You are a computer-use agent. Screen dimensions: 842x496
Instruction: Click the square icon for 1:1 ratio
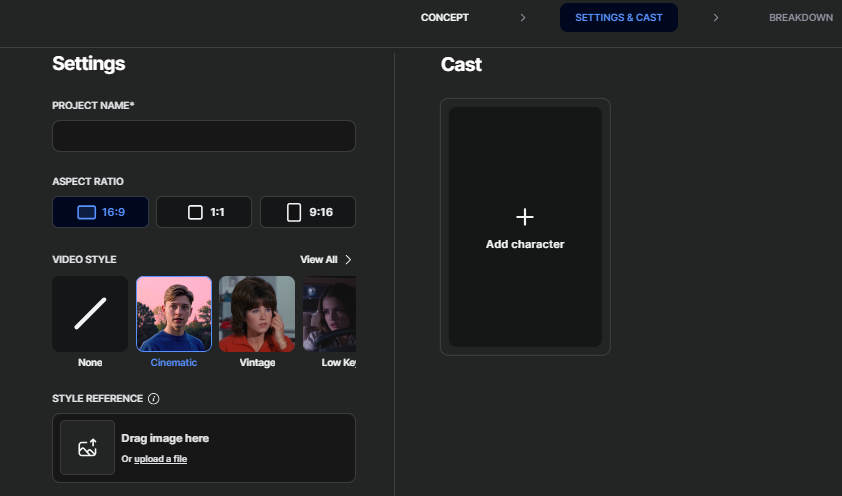pyautogui.click(x=195, y=212)
